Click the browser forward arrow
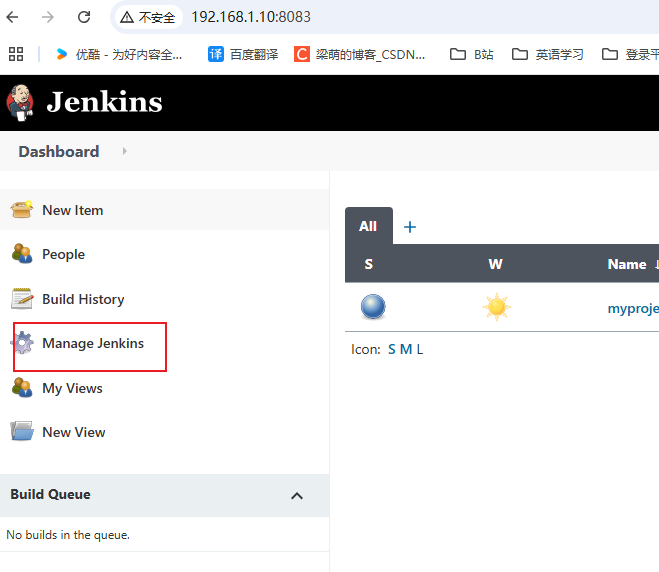Viewport: 659px width, 572px height. tap(48, 17)
